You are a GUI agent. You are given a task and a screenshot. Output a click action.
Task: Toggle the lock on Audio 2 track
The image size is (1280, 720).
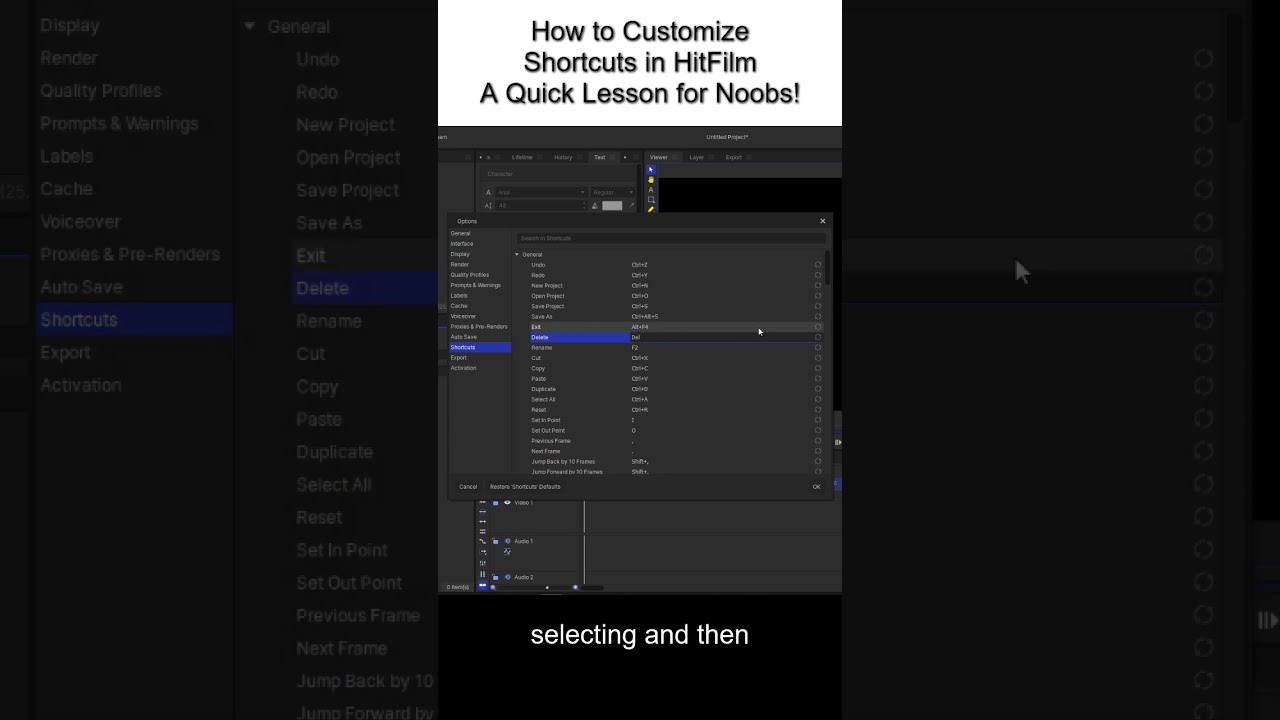click(x=495, y=577)
